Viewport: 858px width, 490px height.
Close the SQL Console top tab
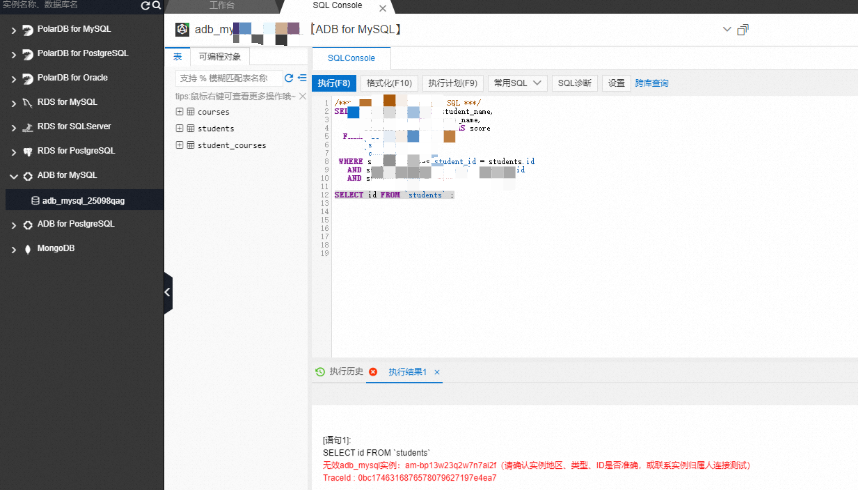(x=382, y=9)
